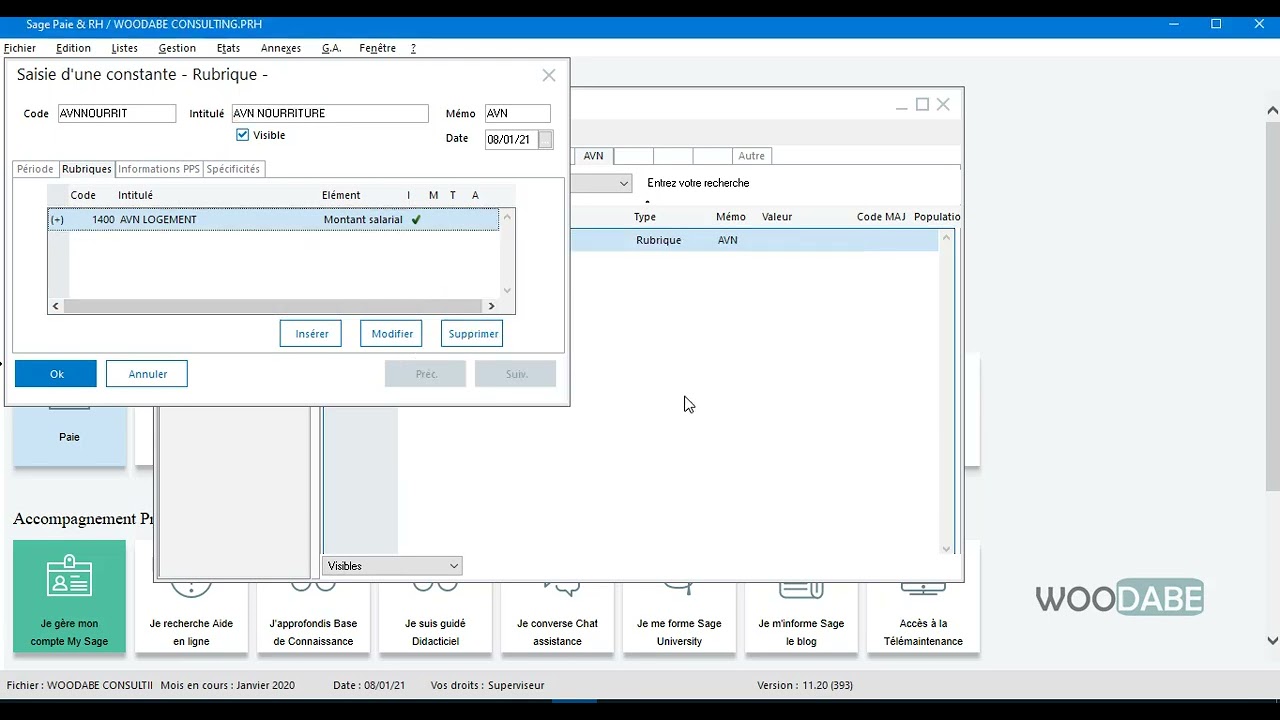Click the constants list up scroll arrow
This screenshot has width=1280, height=720.
[947, 238]
